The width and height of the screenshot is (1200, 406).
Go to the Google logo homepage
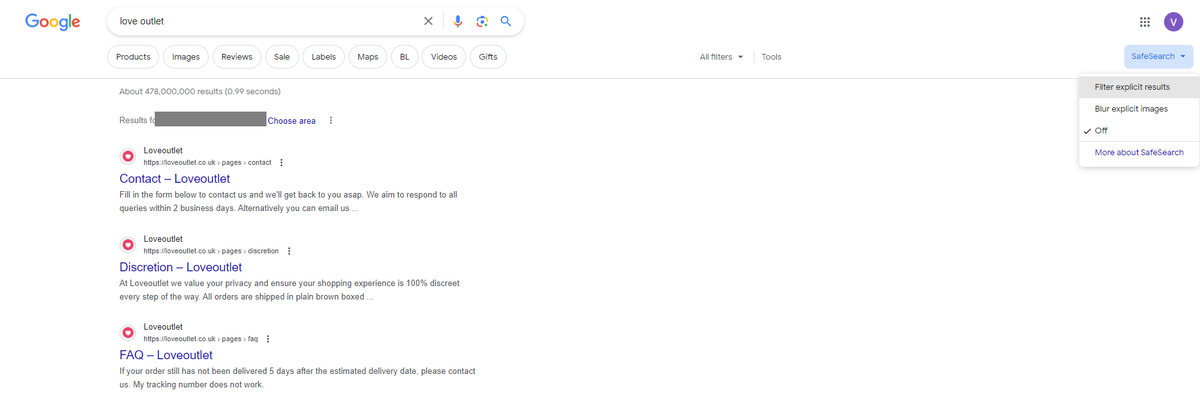pyautogui.click(x=53, y=22)
